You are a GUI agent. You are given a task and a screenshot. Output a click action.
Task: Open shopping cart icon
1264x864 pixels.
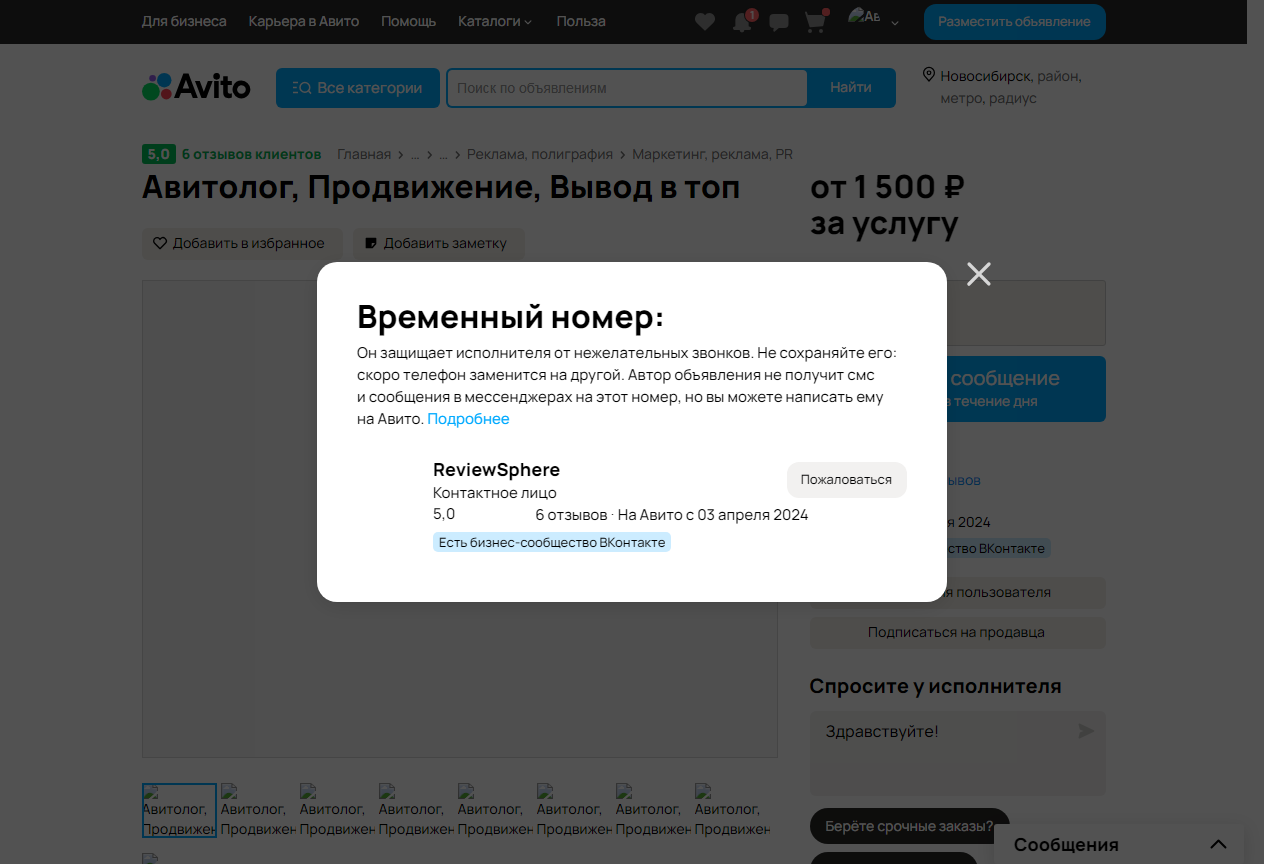pos(816,22)
